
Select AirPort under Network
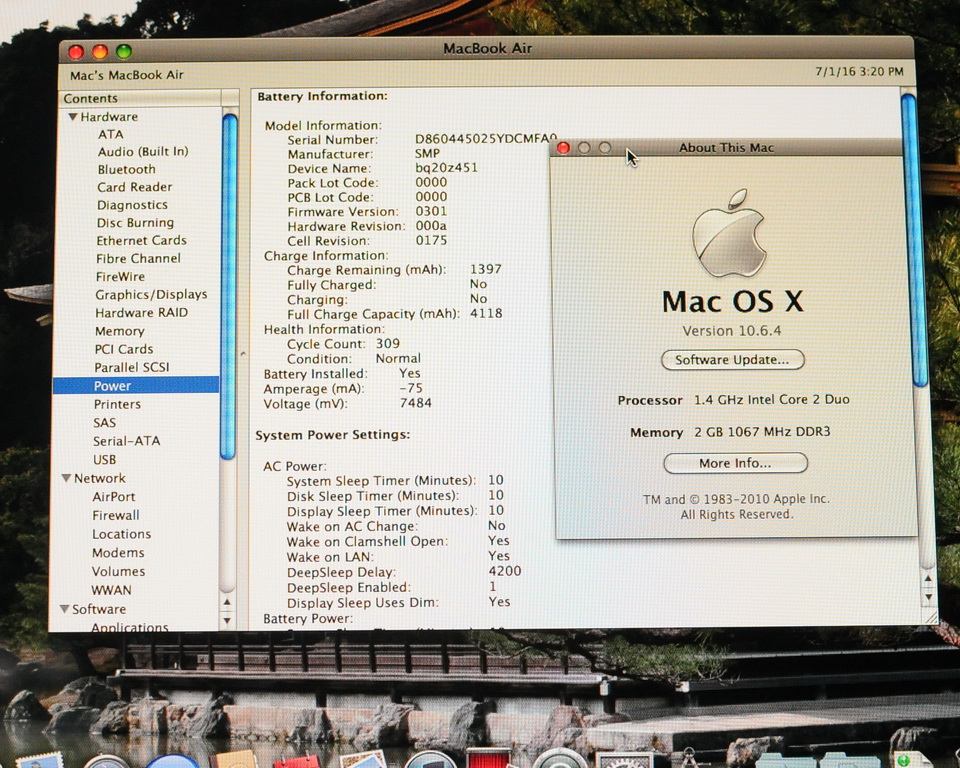pos(113,497)
